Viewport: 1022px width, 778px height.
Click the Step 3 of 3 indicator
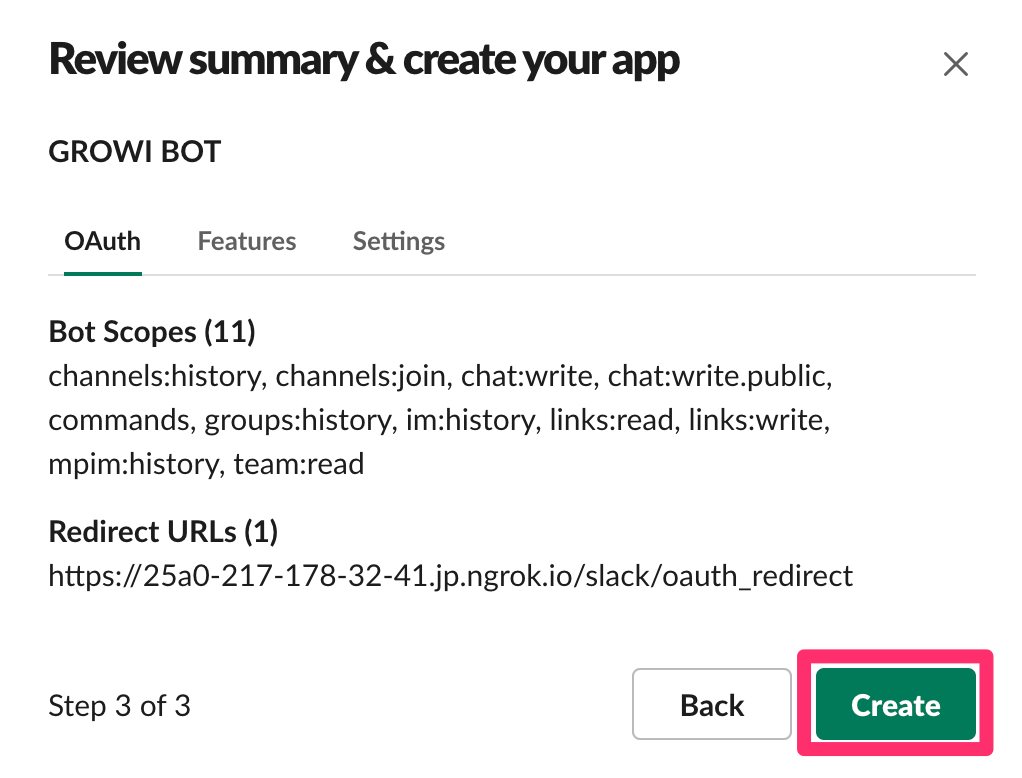(x=119, y=706)
